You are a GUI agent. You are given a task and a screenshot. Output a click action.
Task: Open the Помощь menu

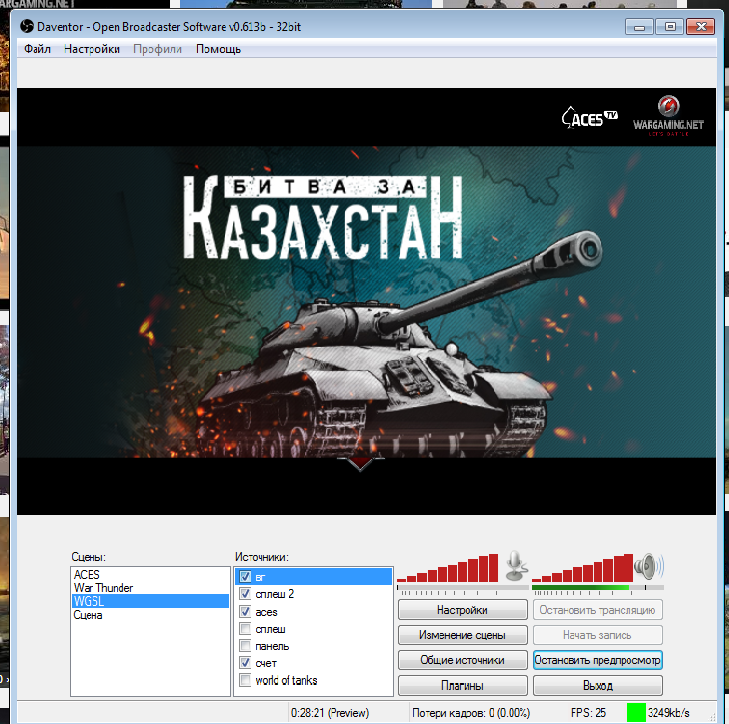coord(218,49)
